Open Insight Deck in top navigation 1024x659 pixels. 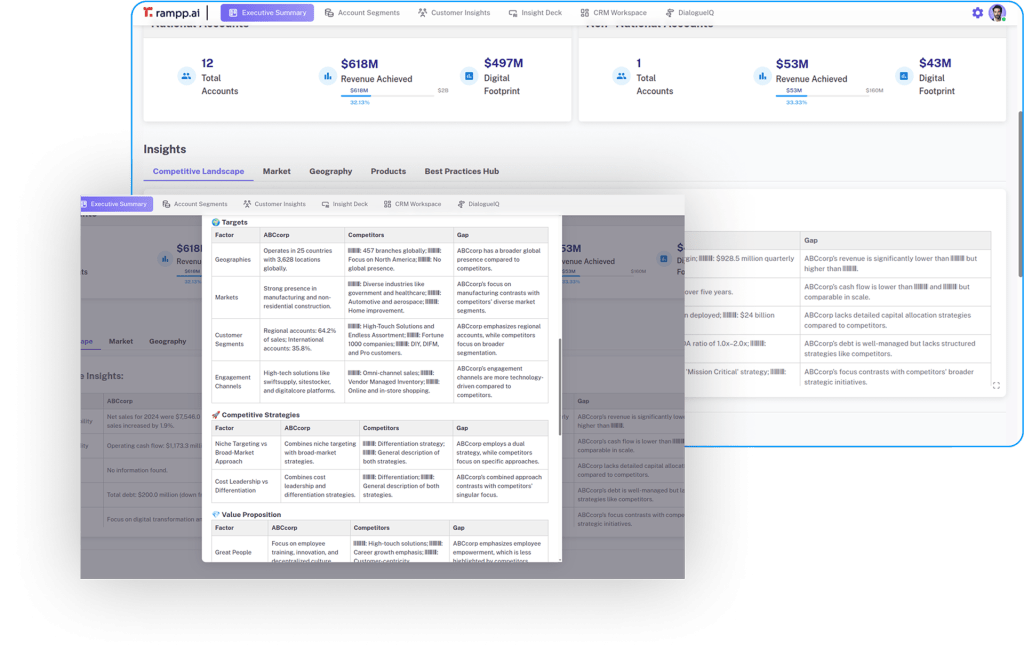(x=535, y=13)
